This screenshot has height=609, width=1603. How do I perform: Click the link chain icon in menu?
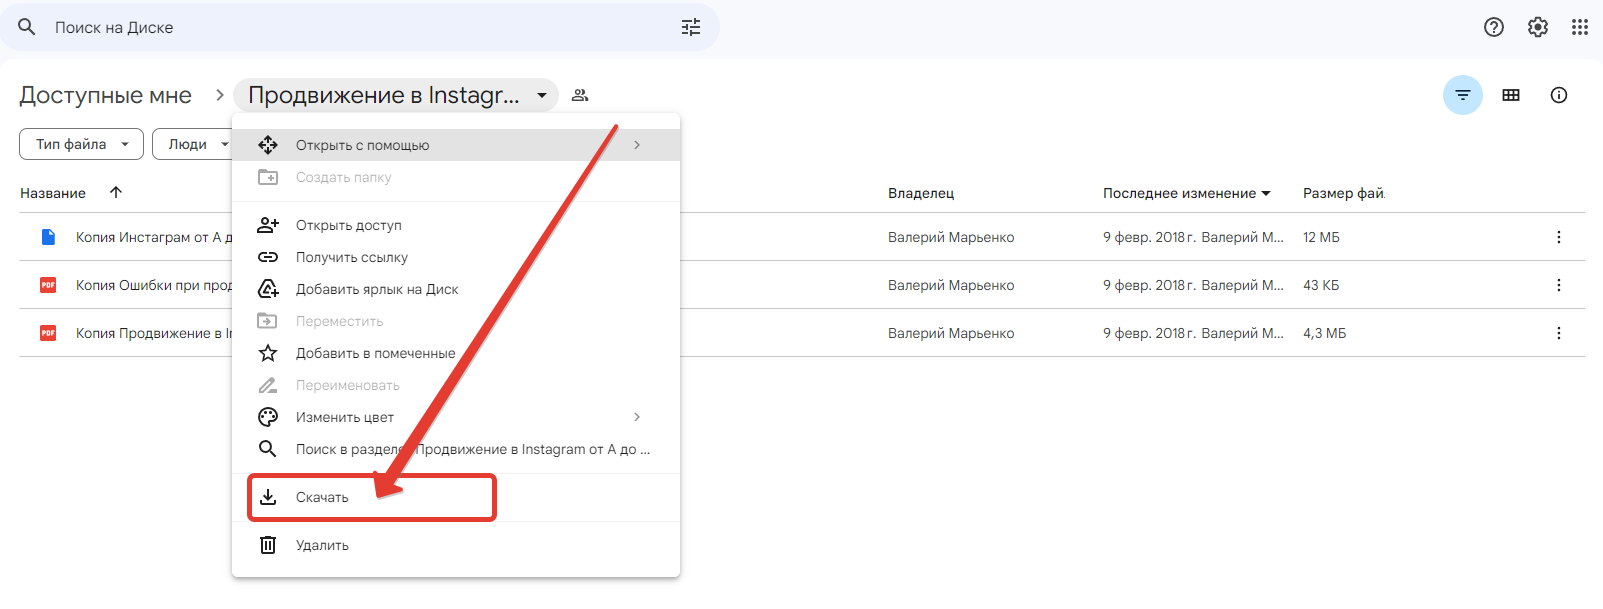(268, 257)
